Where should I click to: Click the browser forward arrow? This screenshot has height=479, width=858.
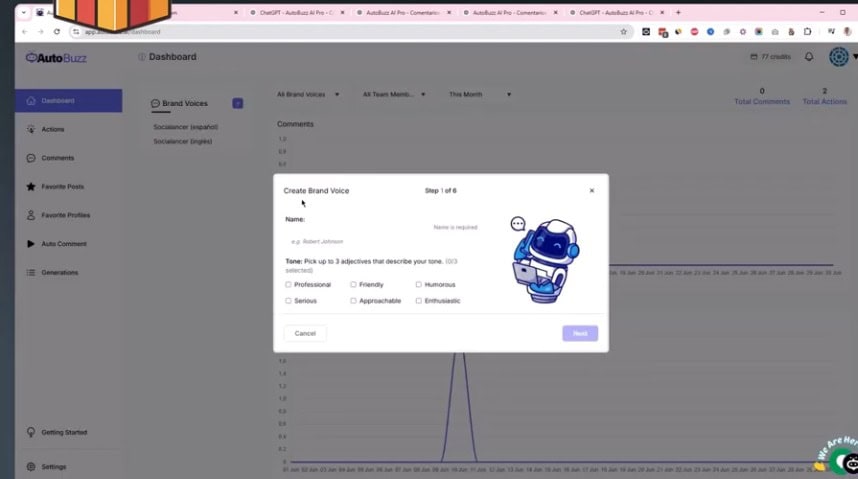(40, 32)
